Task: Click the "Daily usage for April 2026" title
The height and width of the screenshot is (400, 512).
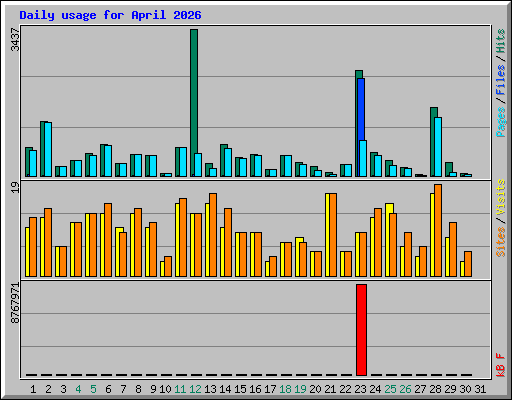Action: pyautogui.click(x=110, y=15)
